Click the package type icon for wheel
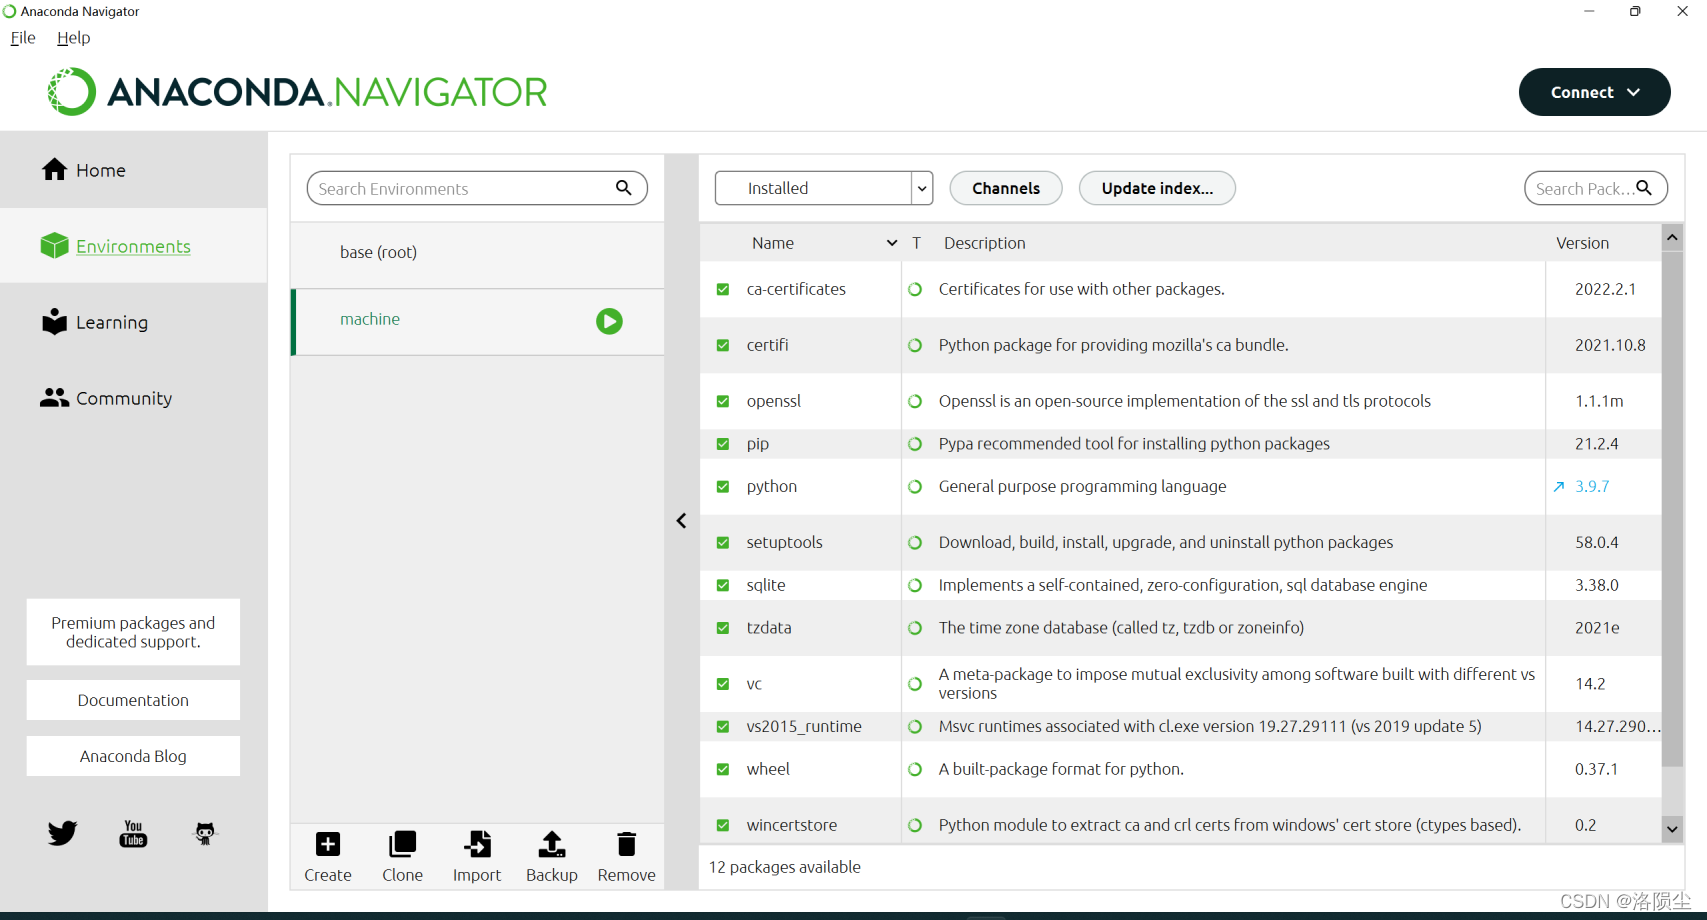The height and width of the screenshot is (920, 1707). pyautogui.click(x=915, y=769)
